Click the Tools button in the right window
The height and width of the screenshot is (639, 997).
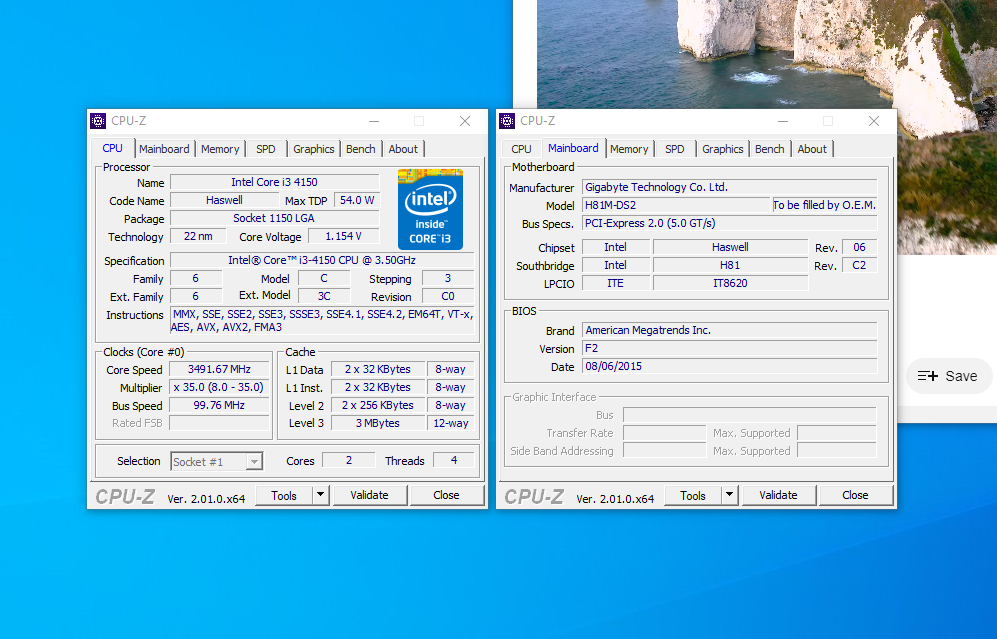[x=692, y=495]
